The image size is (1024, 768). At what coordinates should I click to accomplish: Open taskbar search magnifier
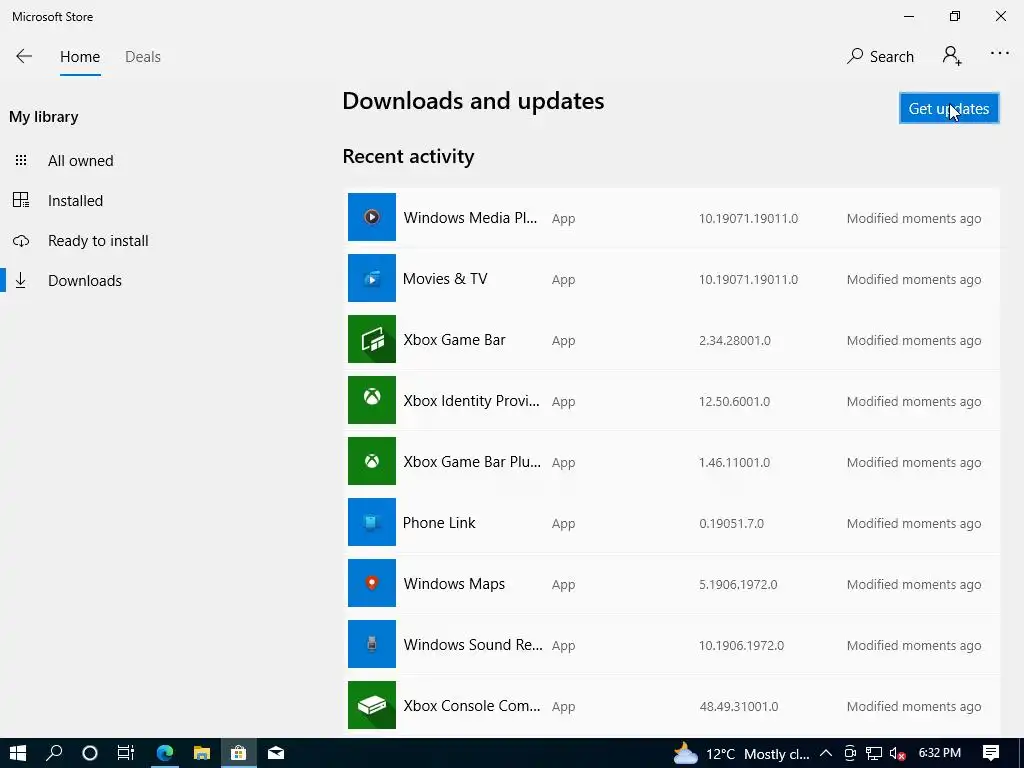(x=54, y=753)
